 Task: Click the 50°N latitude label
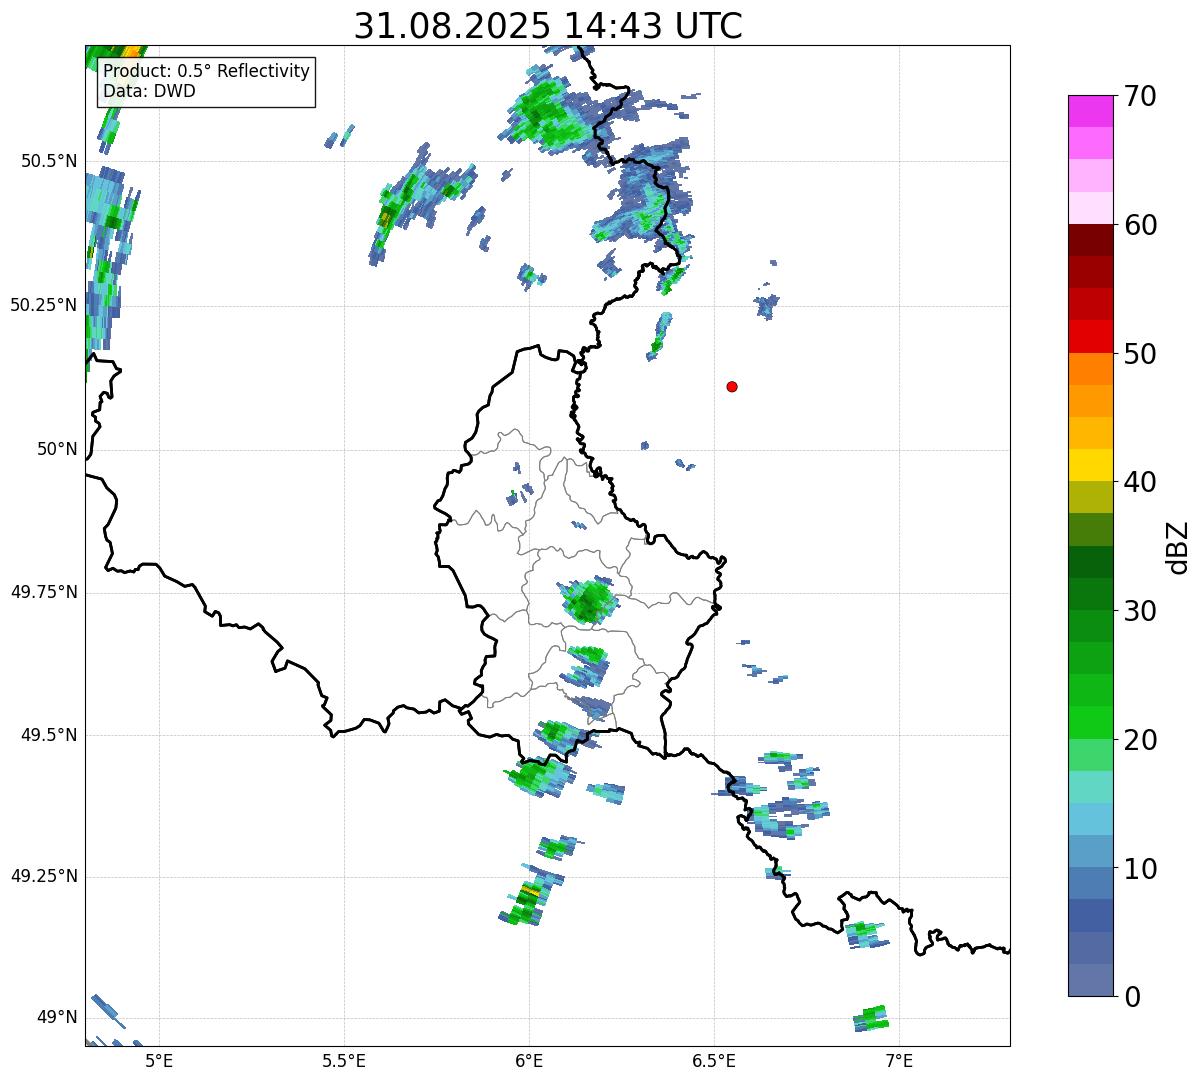tap(57, 449)
